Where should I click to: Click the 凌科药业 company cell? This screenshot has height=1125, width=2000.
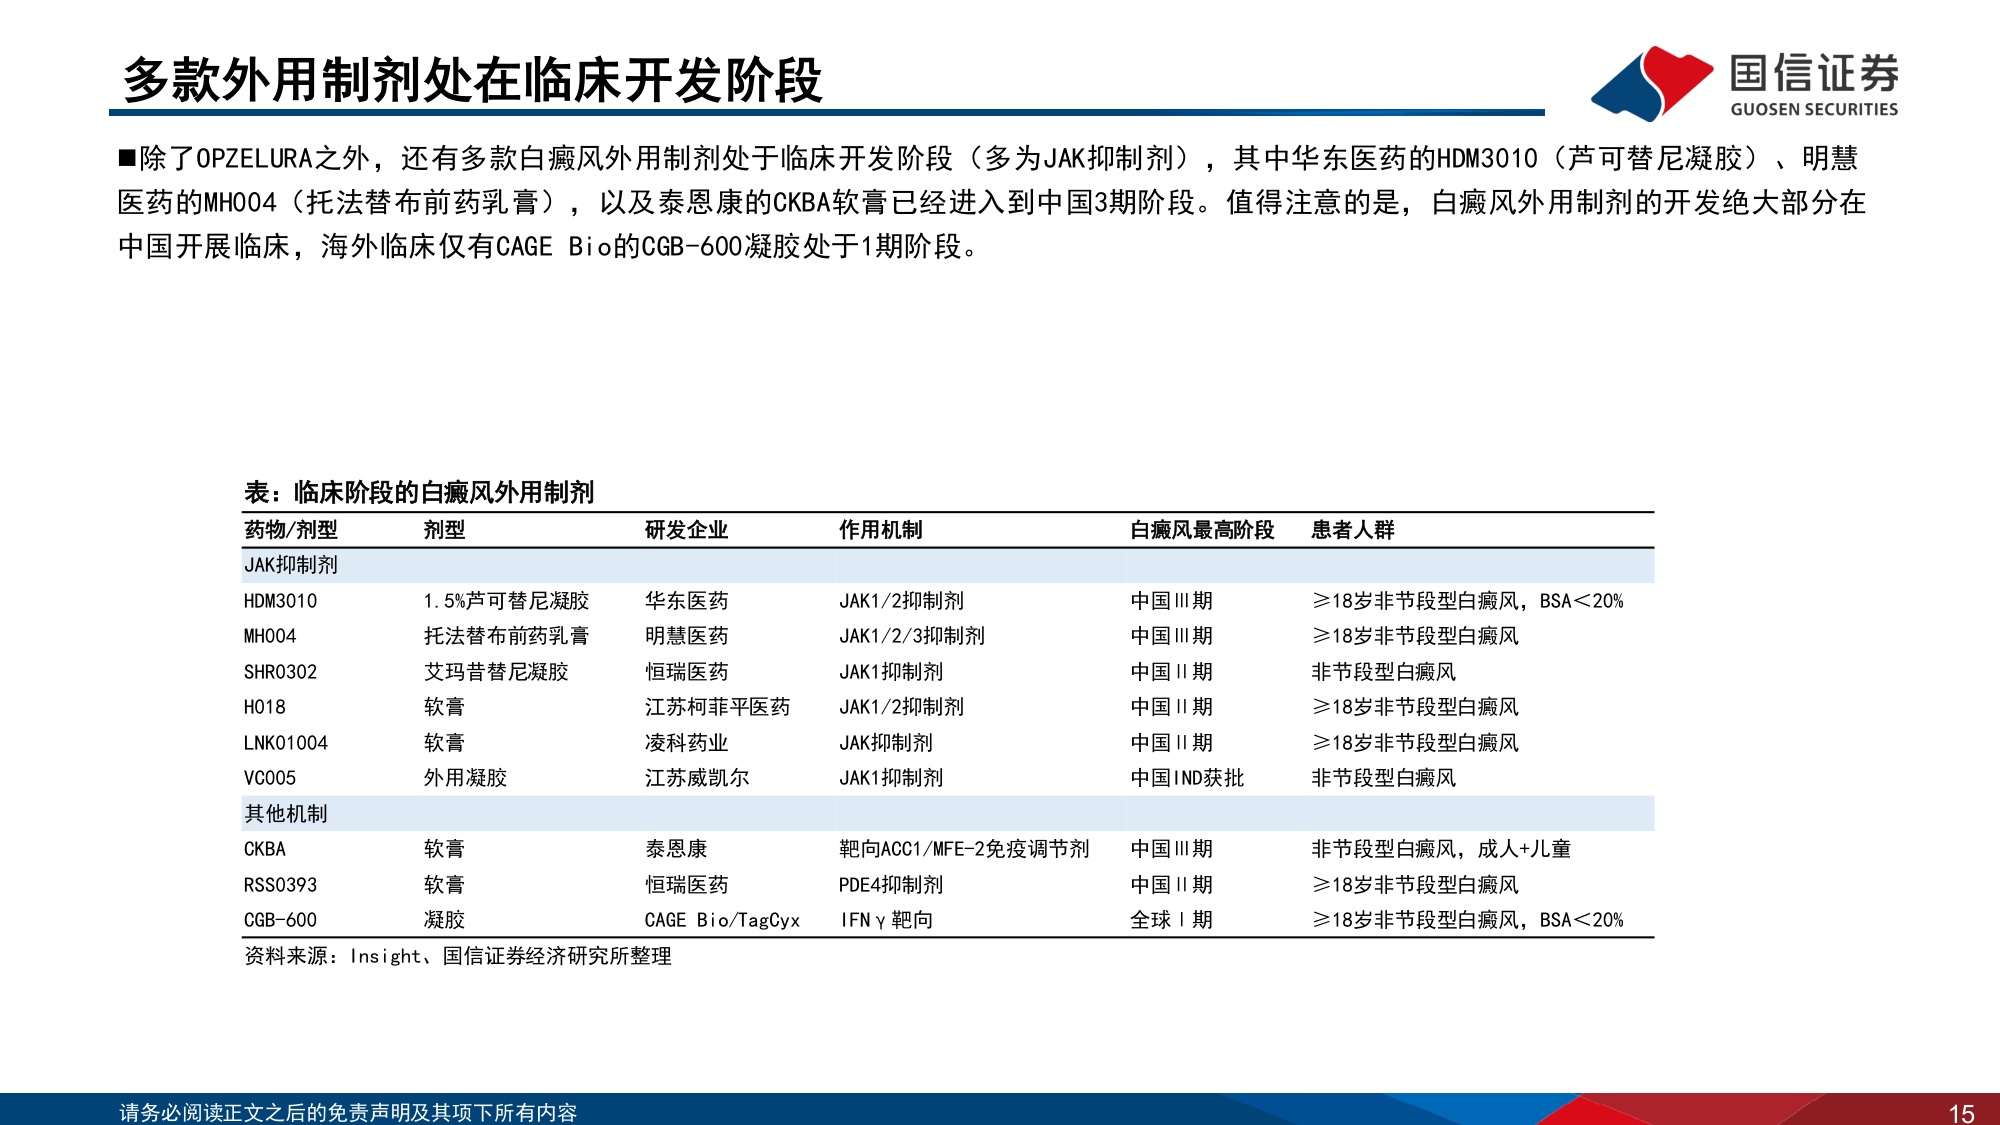tap(686, 743)
